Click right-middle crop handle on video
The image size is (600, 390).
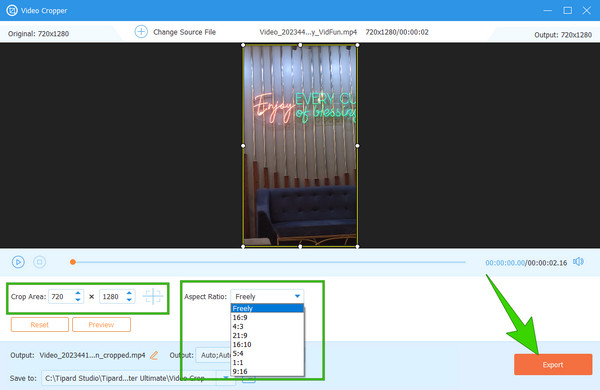pos(357,145)
